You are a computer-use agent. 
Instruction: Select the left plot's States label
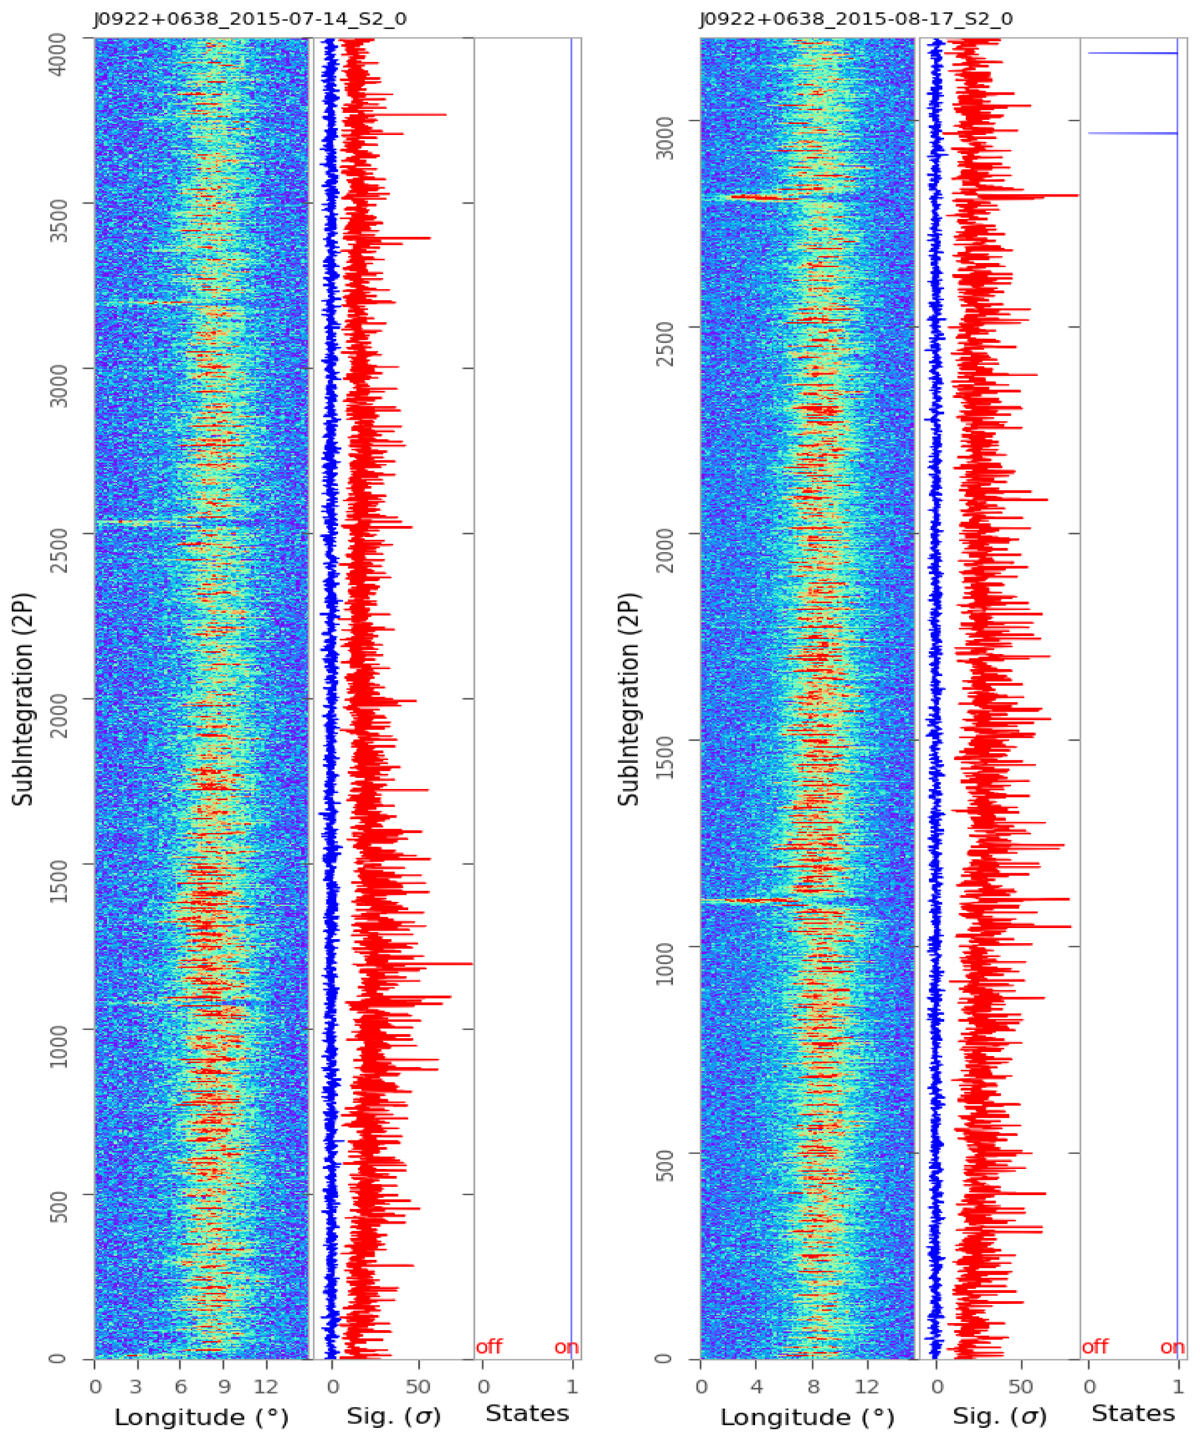pyautogui.click(x=527, y=1413)
